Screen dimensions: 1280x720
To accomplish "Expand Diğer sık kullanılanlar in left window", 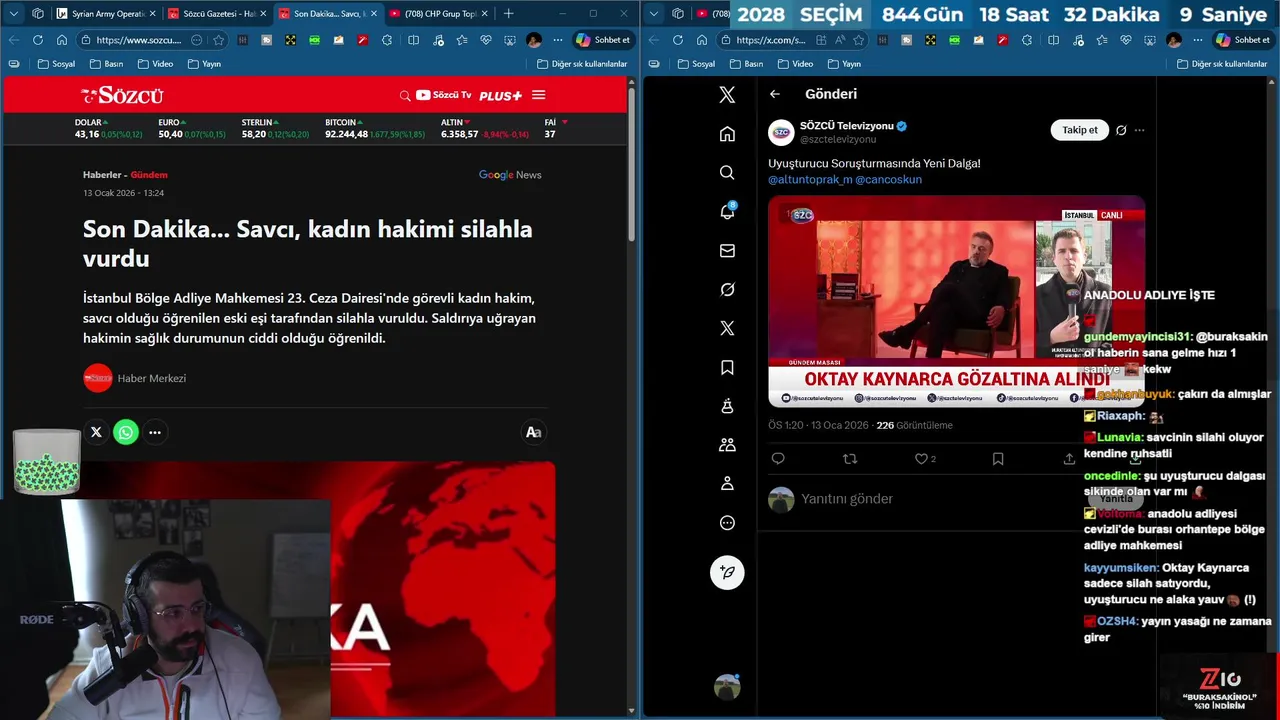I will [x=582, y=64].
